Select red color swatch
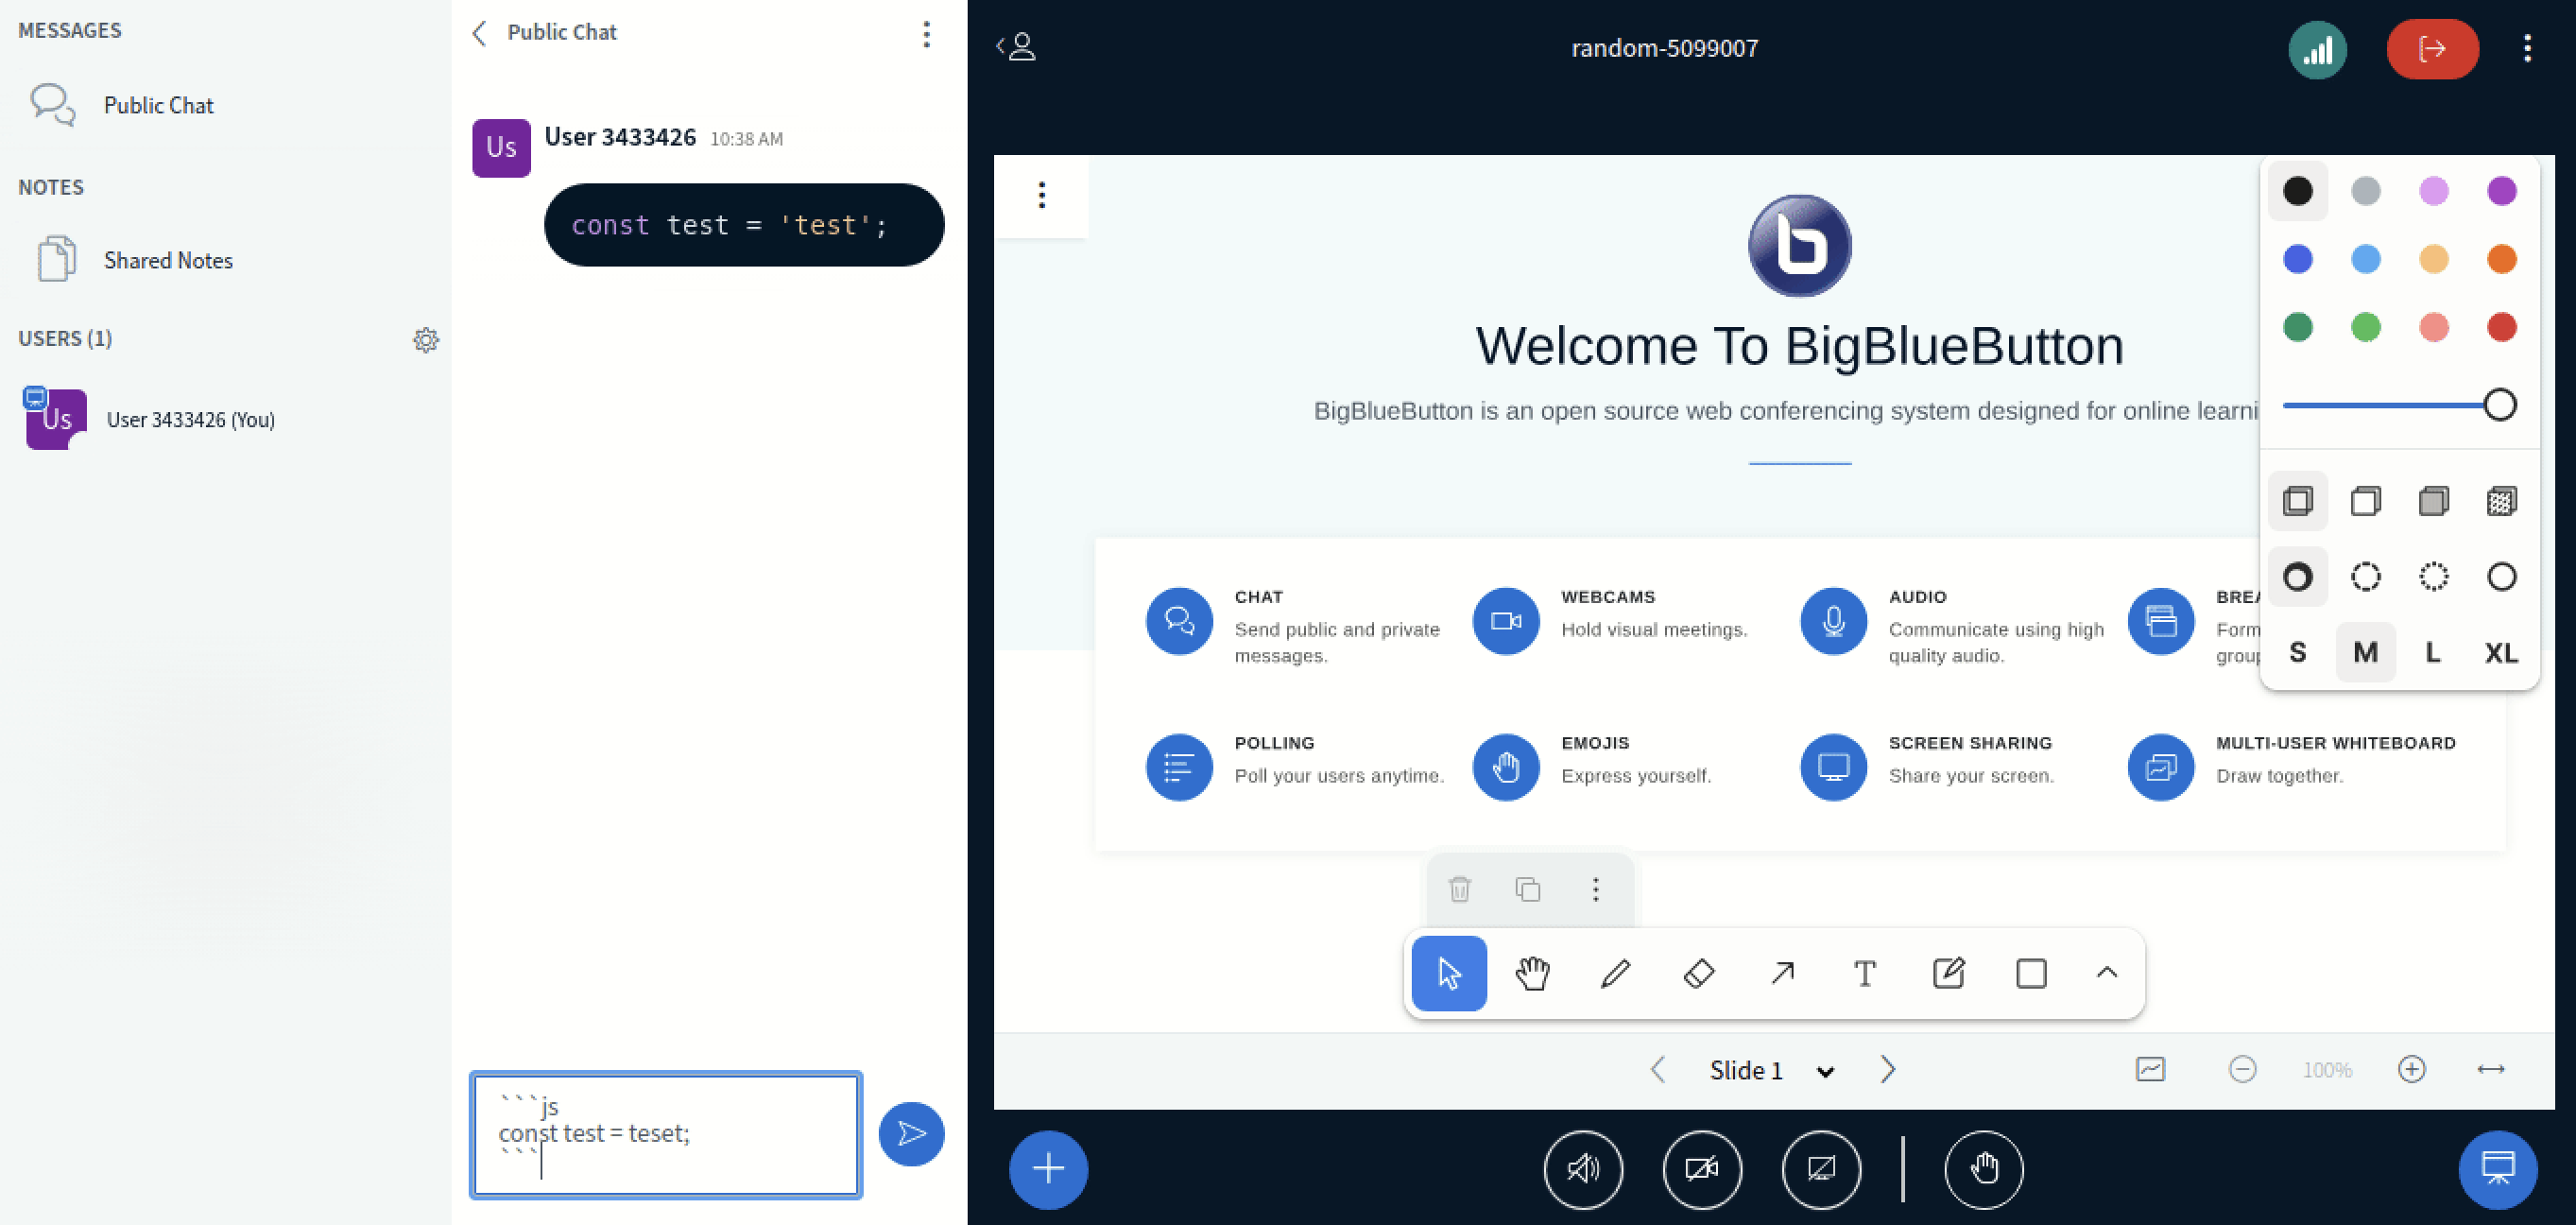2576x1225 pixels. [2501, 327]
